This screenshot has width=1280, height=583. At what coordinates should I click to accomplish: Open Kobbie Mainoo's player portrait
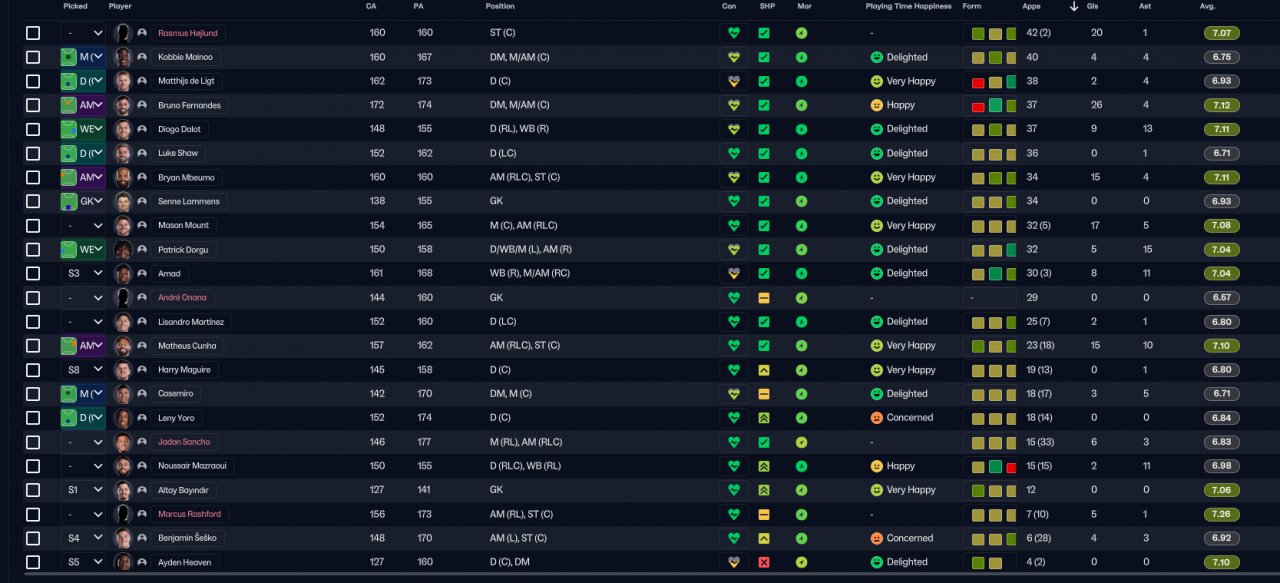[x=123, y=57]
